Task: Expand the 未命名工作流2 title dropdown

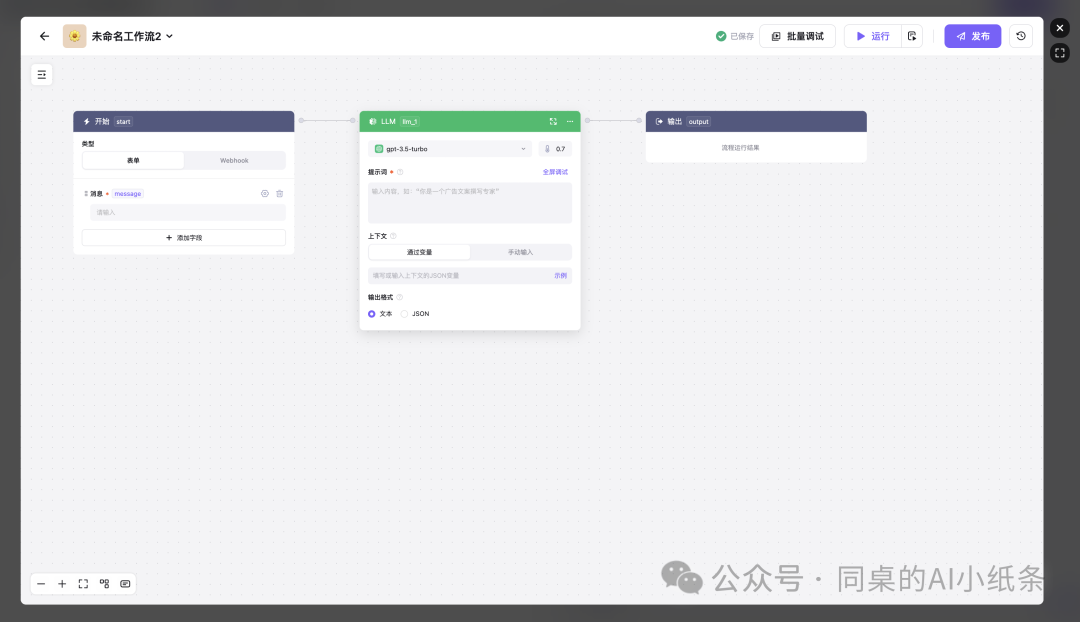Action: point(169,36)
